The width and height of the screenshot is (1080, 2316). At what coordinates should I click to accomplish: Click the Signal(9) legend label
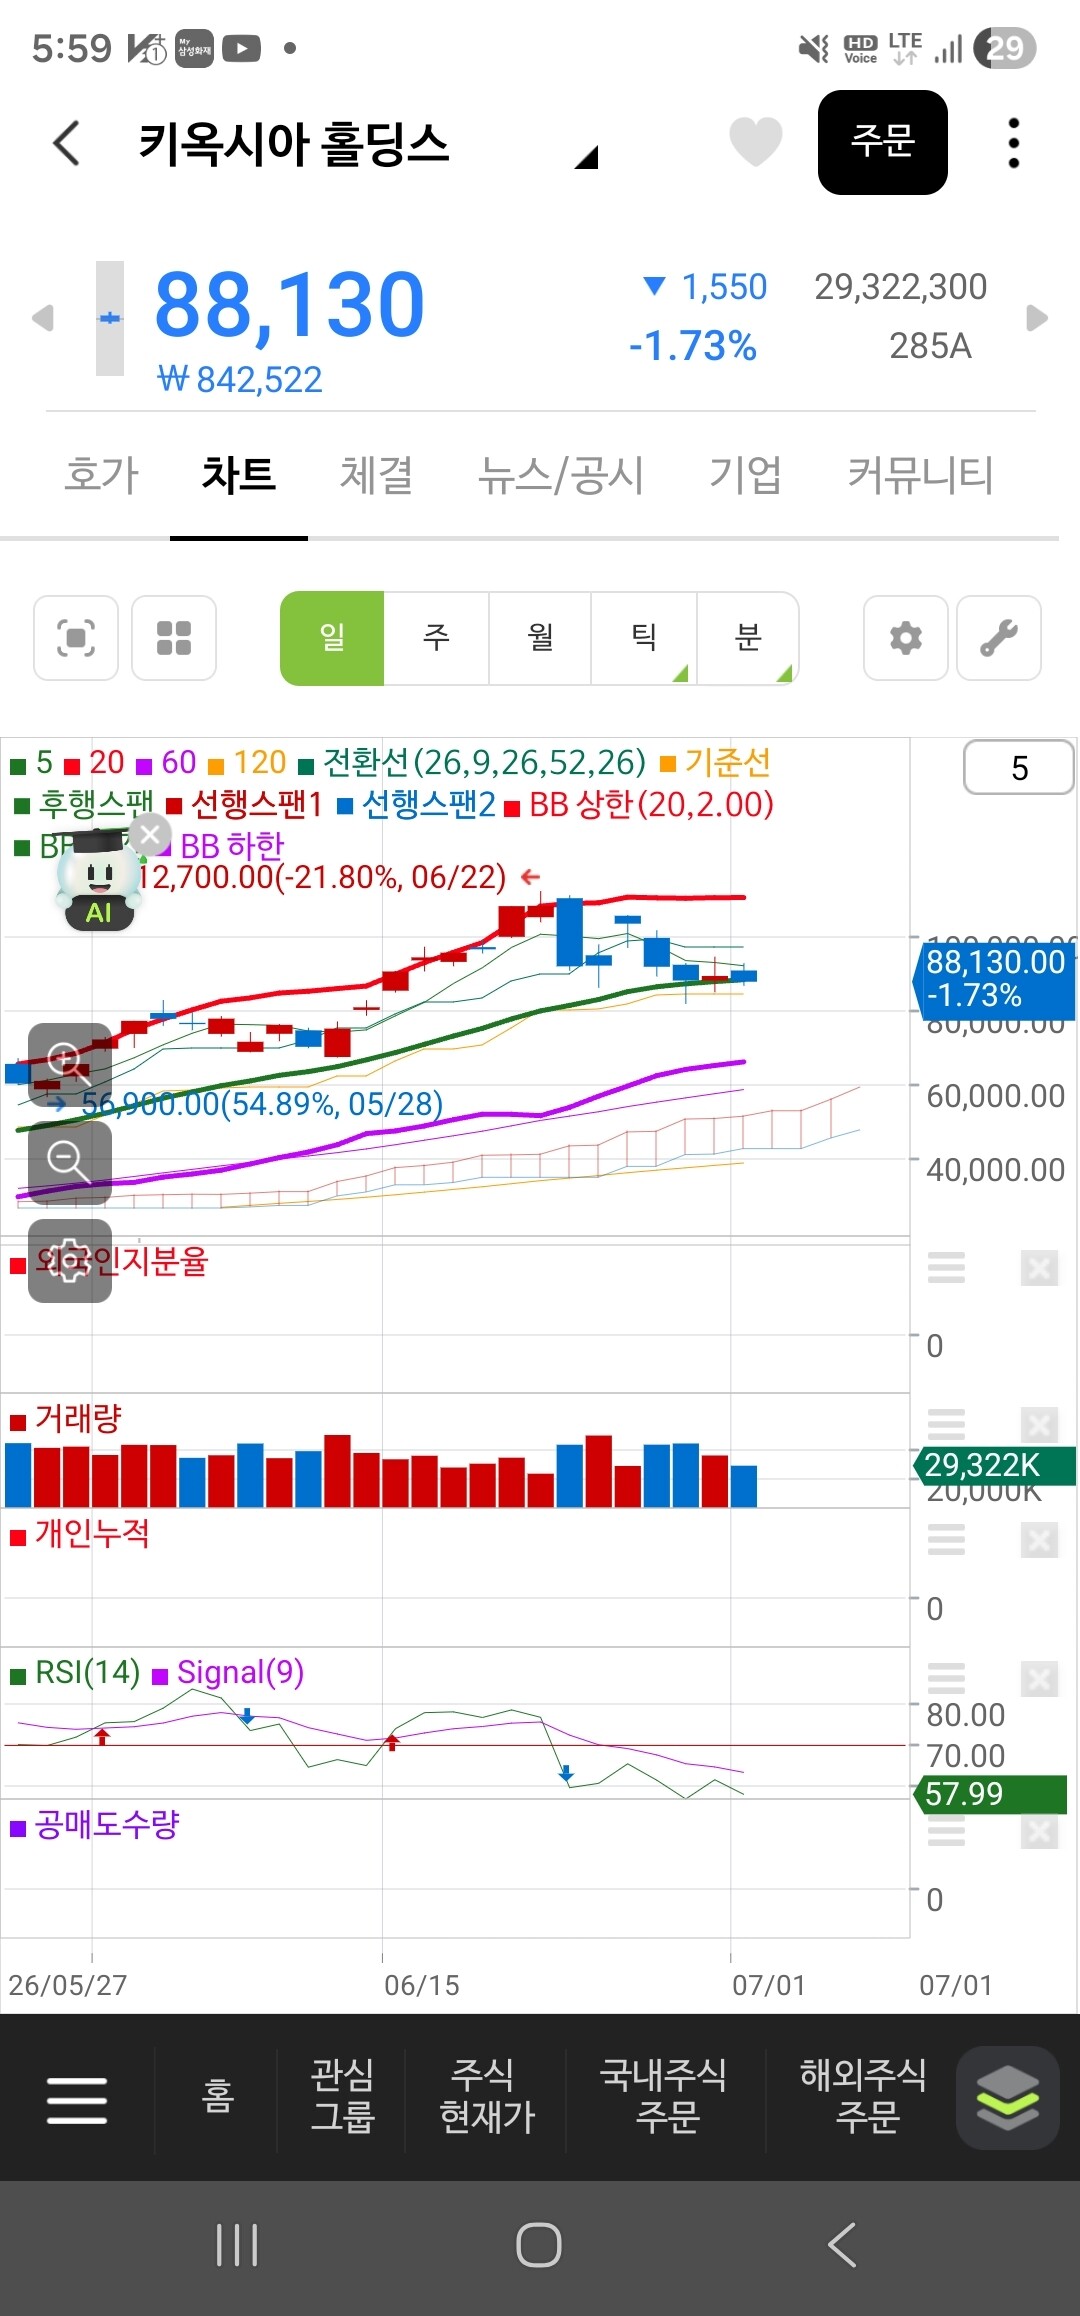[229, 1672]
